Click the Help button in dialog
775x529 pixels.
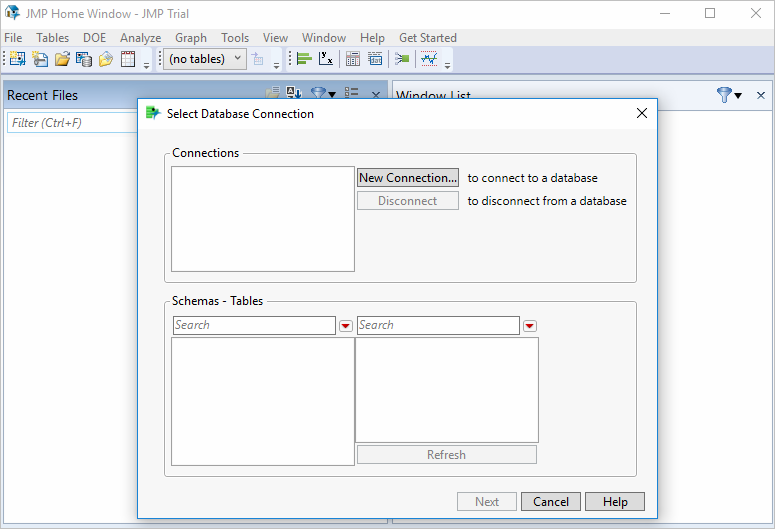615,502
